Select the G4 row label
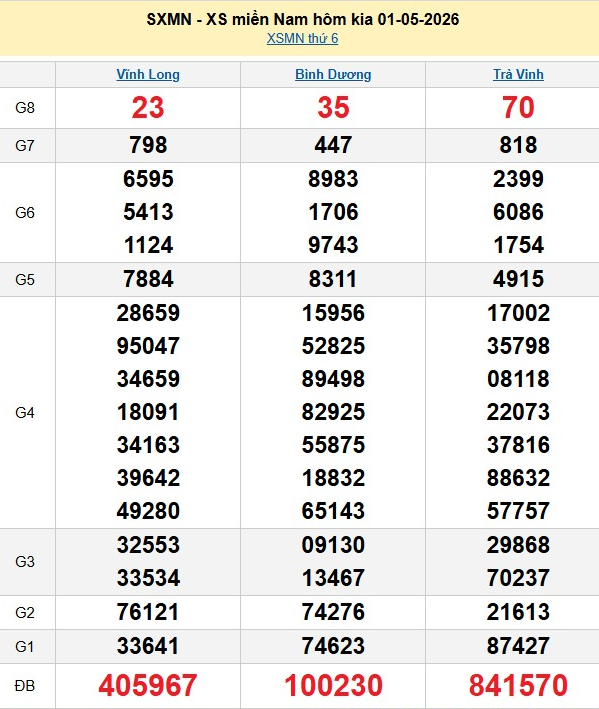The image size is (599, 709). [x=25, y=412]
